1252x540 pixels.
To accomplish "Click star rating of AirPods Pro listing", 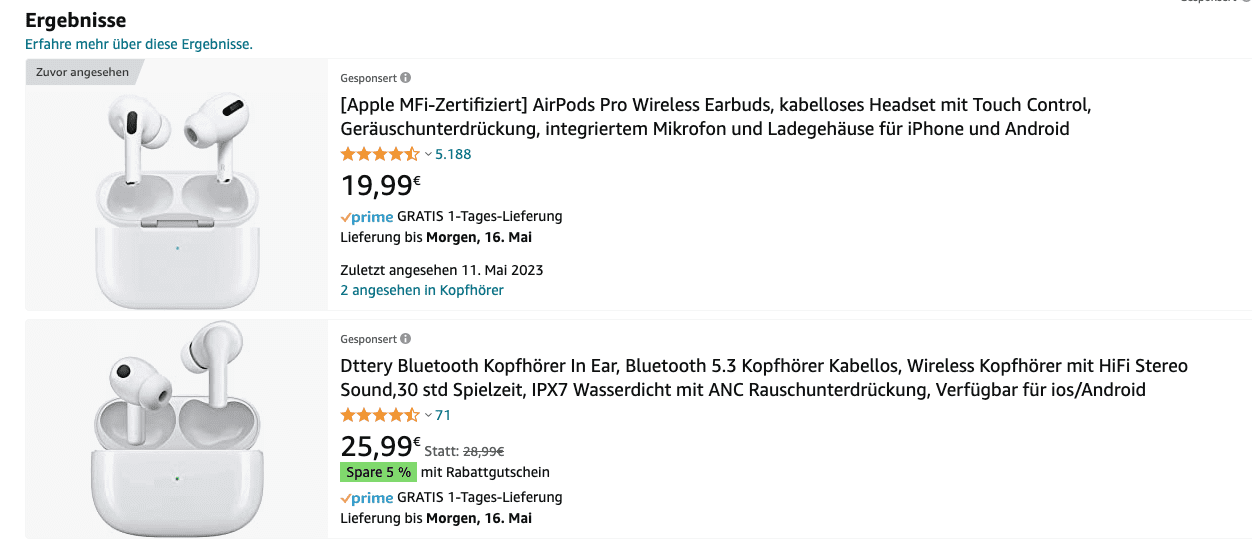I will pos(380,154).
